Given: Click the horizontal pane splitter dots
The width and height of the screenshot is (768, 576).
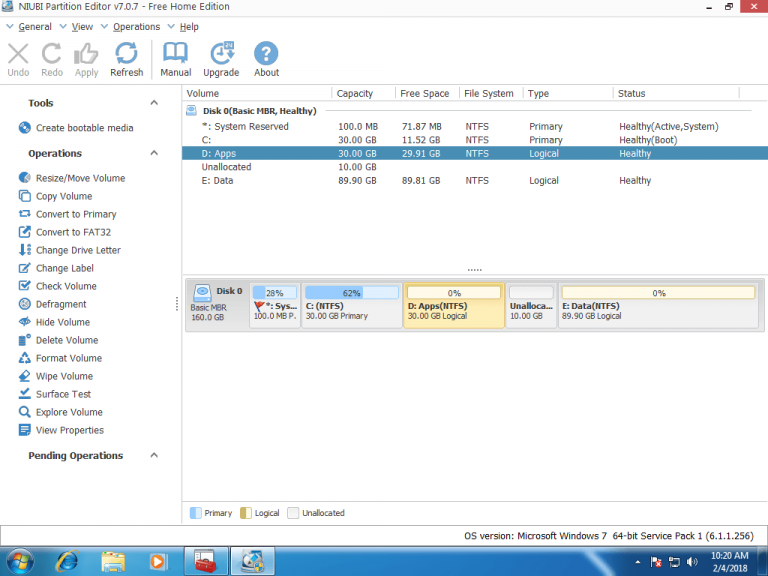Looking at the screenshot, I should click(475, 270).
